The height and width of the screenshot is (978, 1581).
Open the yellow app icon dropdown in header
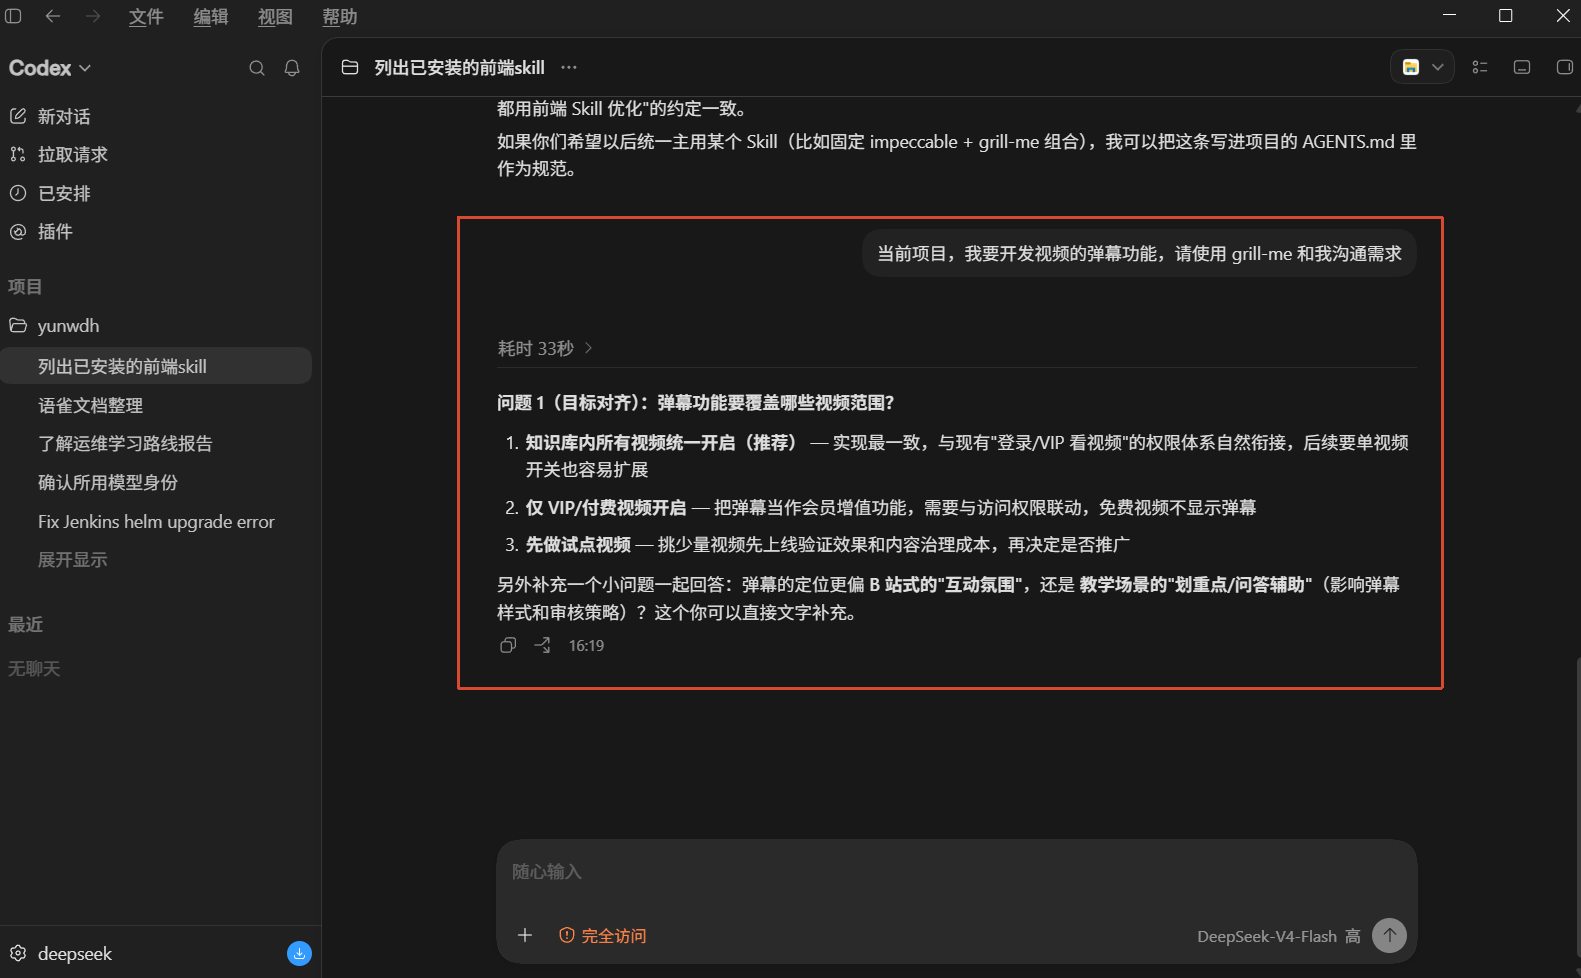pyautogui.click(x=1422, y=67)
